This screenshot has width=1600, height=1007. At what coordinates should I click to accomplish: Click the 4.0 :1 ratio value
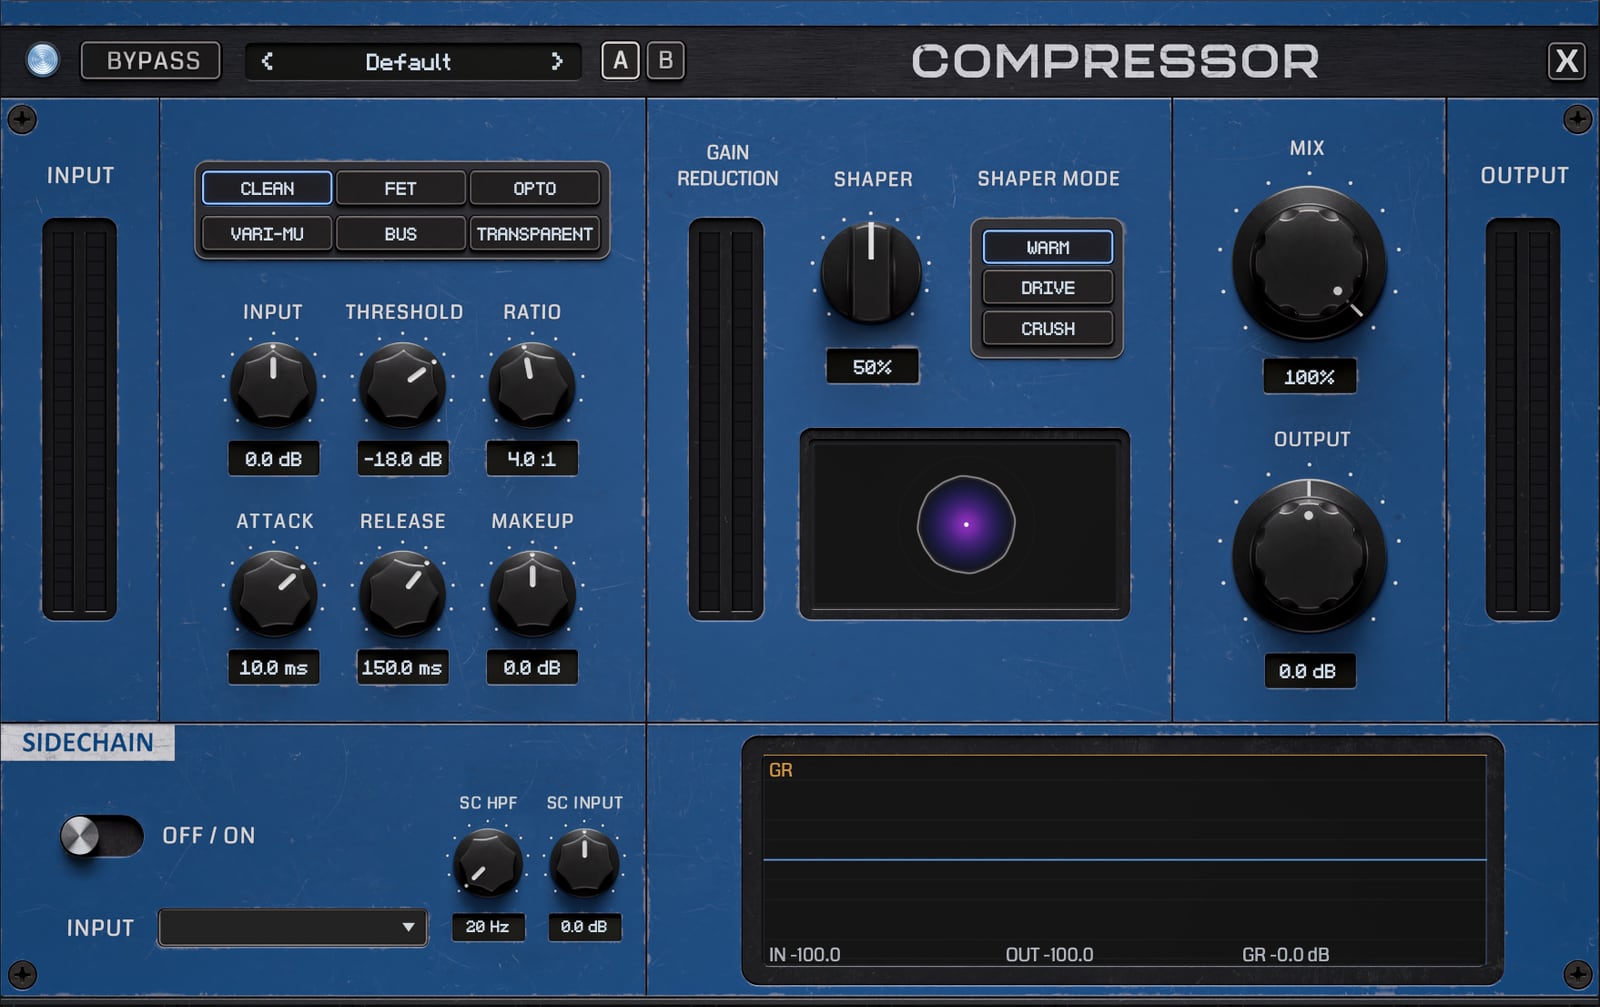pyautogui.click(x=532, y=459)
